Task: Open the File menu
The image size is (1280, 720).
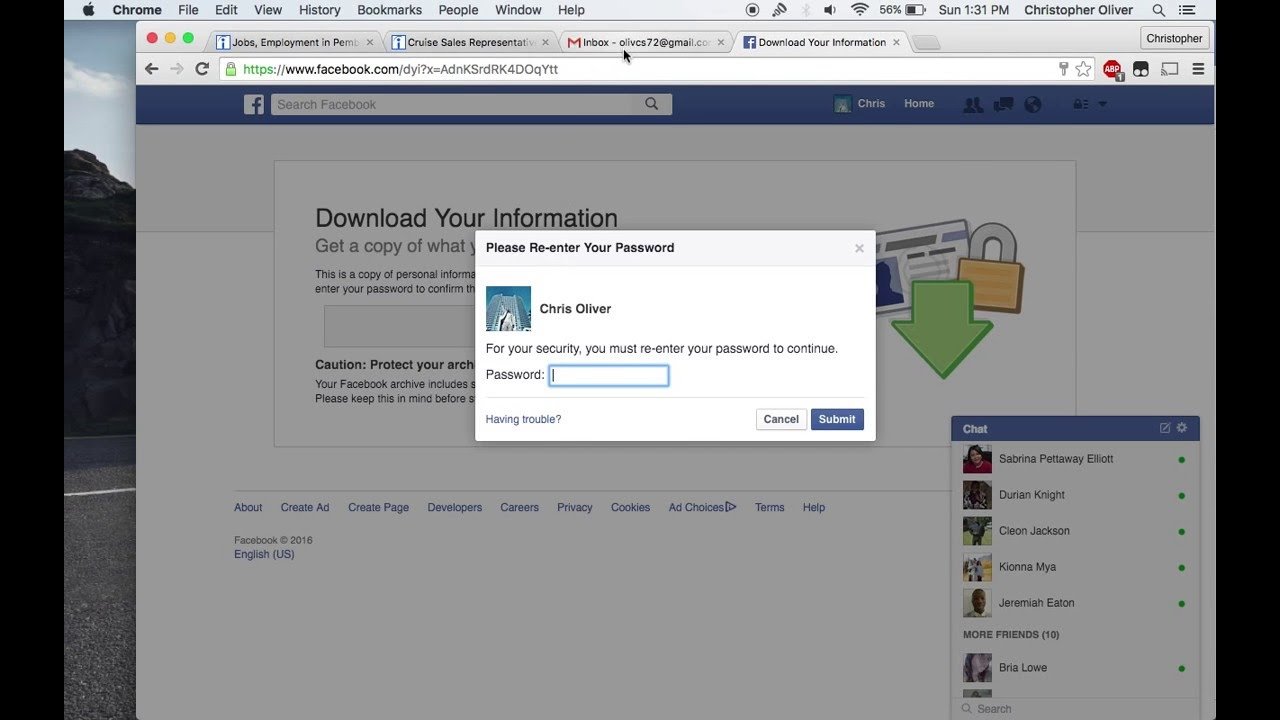Action: (x=188, y=10)
